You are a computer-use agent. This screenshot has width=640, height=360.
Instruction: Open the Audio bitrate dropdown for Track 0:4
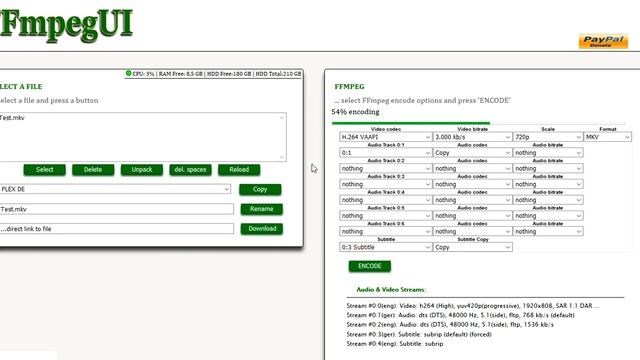[548, 200]
